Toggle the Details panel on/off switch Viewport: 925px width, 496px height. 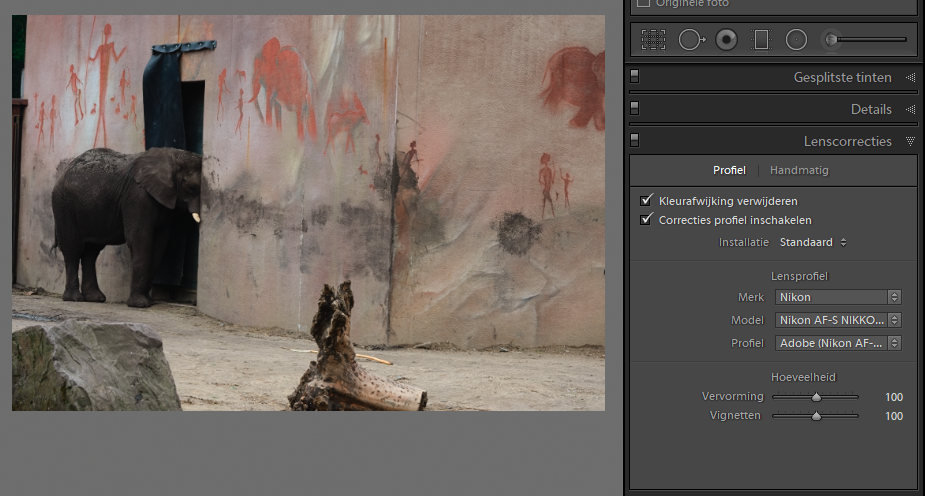[x=635, y=109]
